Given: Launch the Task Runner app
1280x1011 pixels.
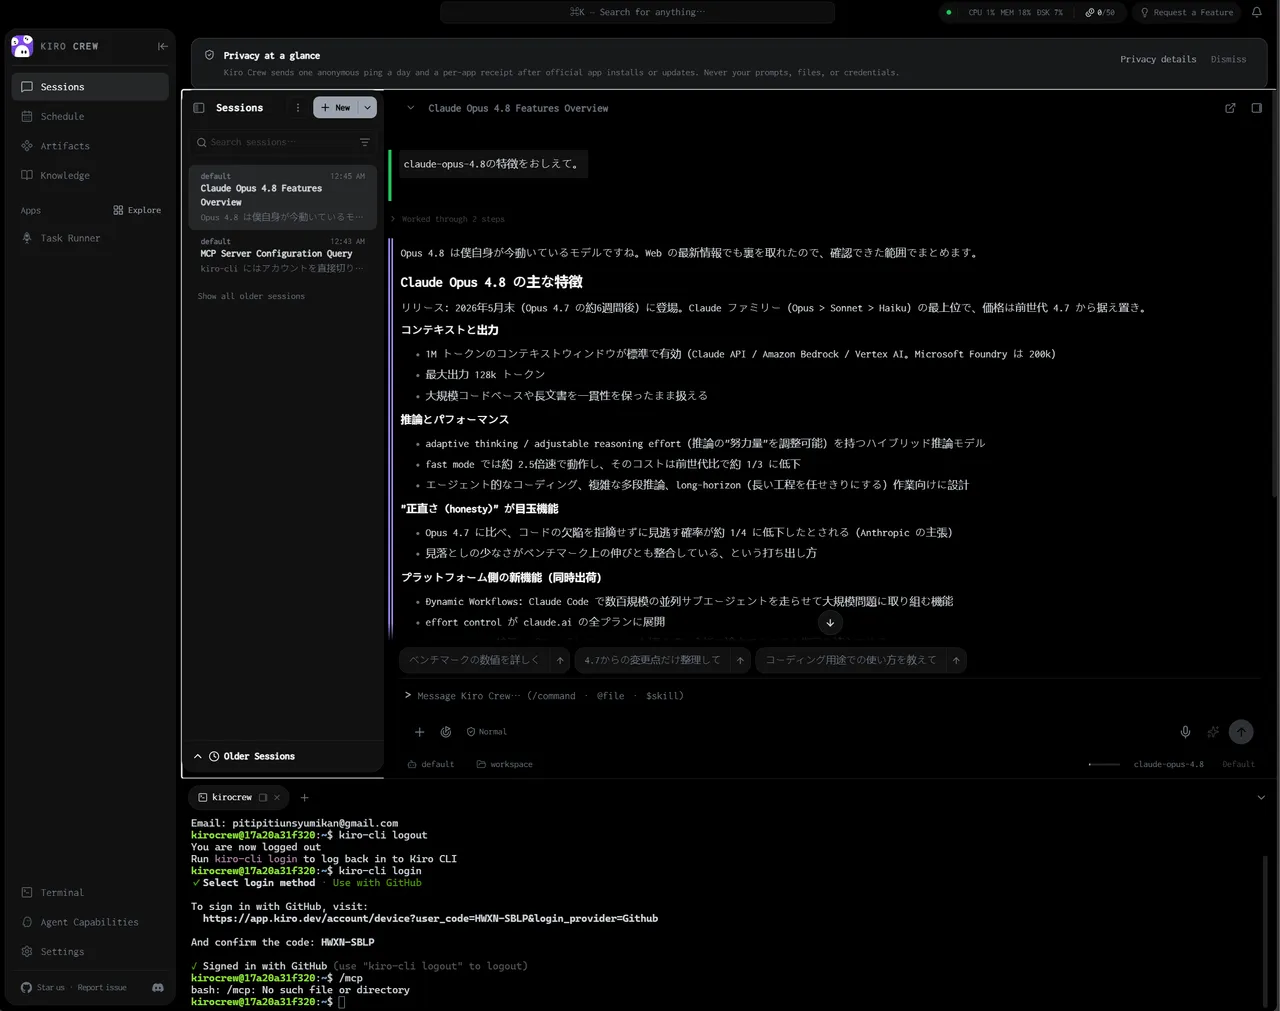Looking at the screenshot, I should 90,238.
